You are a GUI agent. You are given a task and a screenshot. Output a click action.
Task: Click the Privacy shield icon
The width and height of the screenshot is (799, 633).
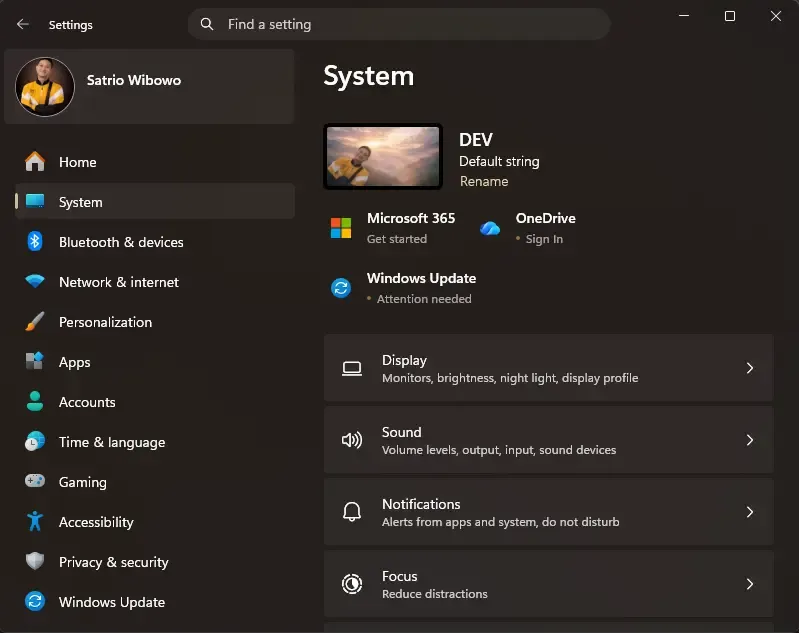[35, 561]
